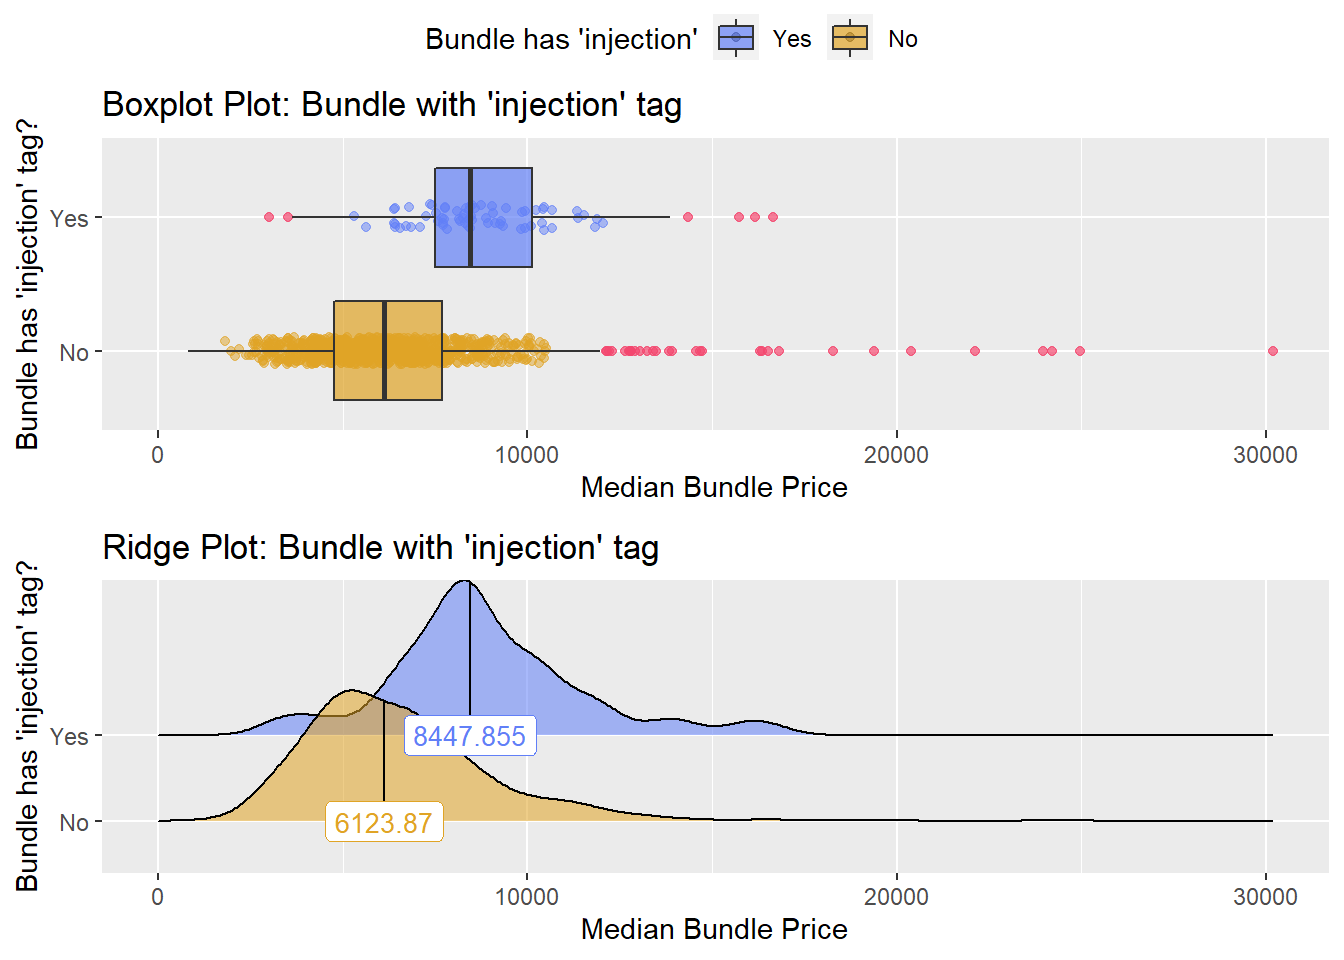Screen dimensions: 1344x960
Task: Select the 8447.855 median label
Action: pos(470,736)
